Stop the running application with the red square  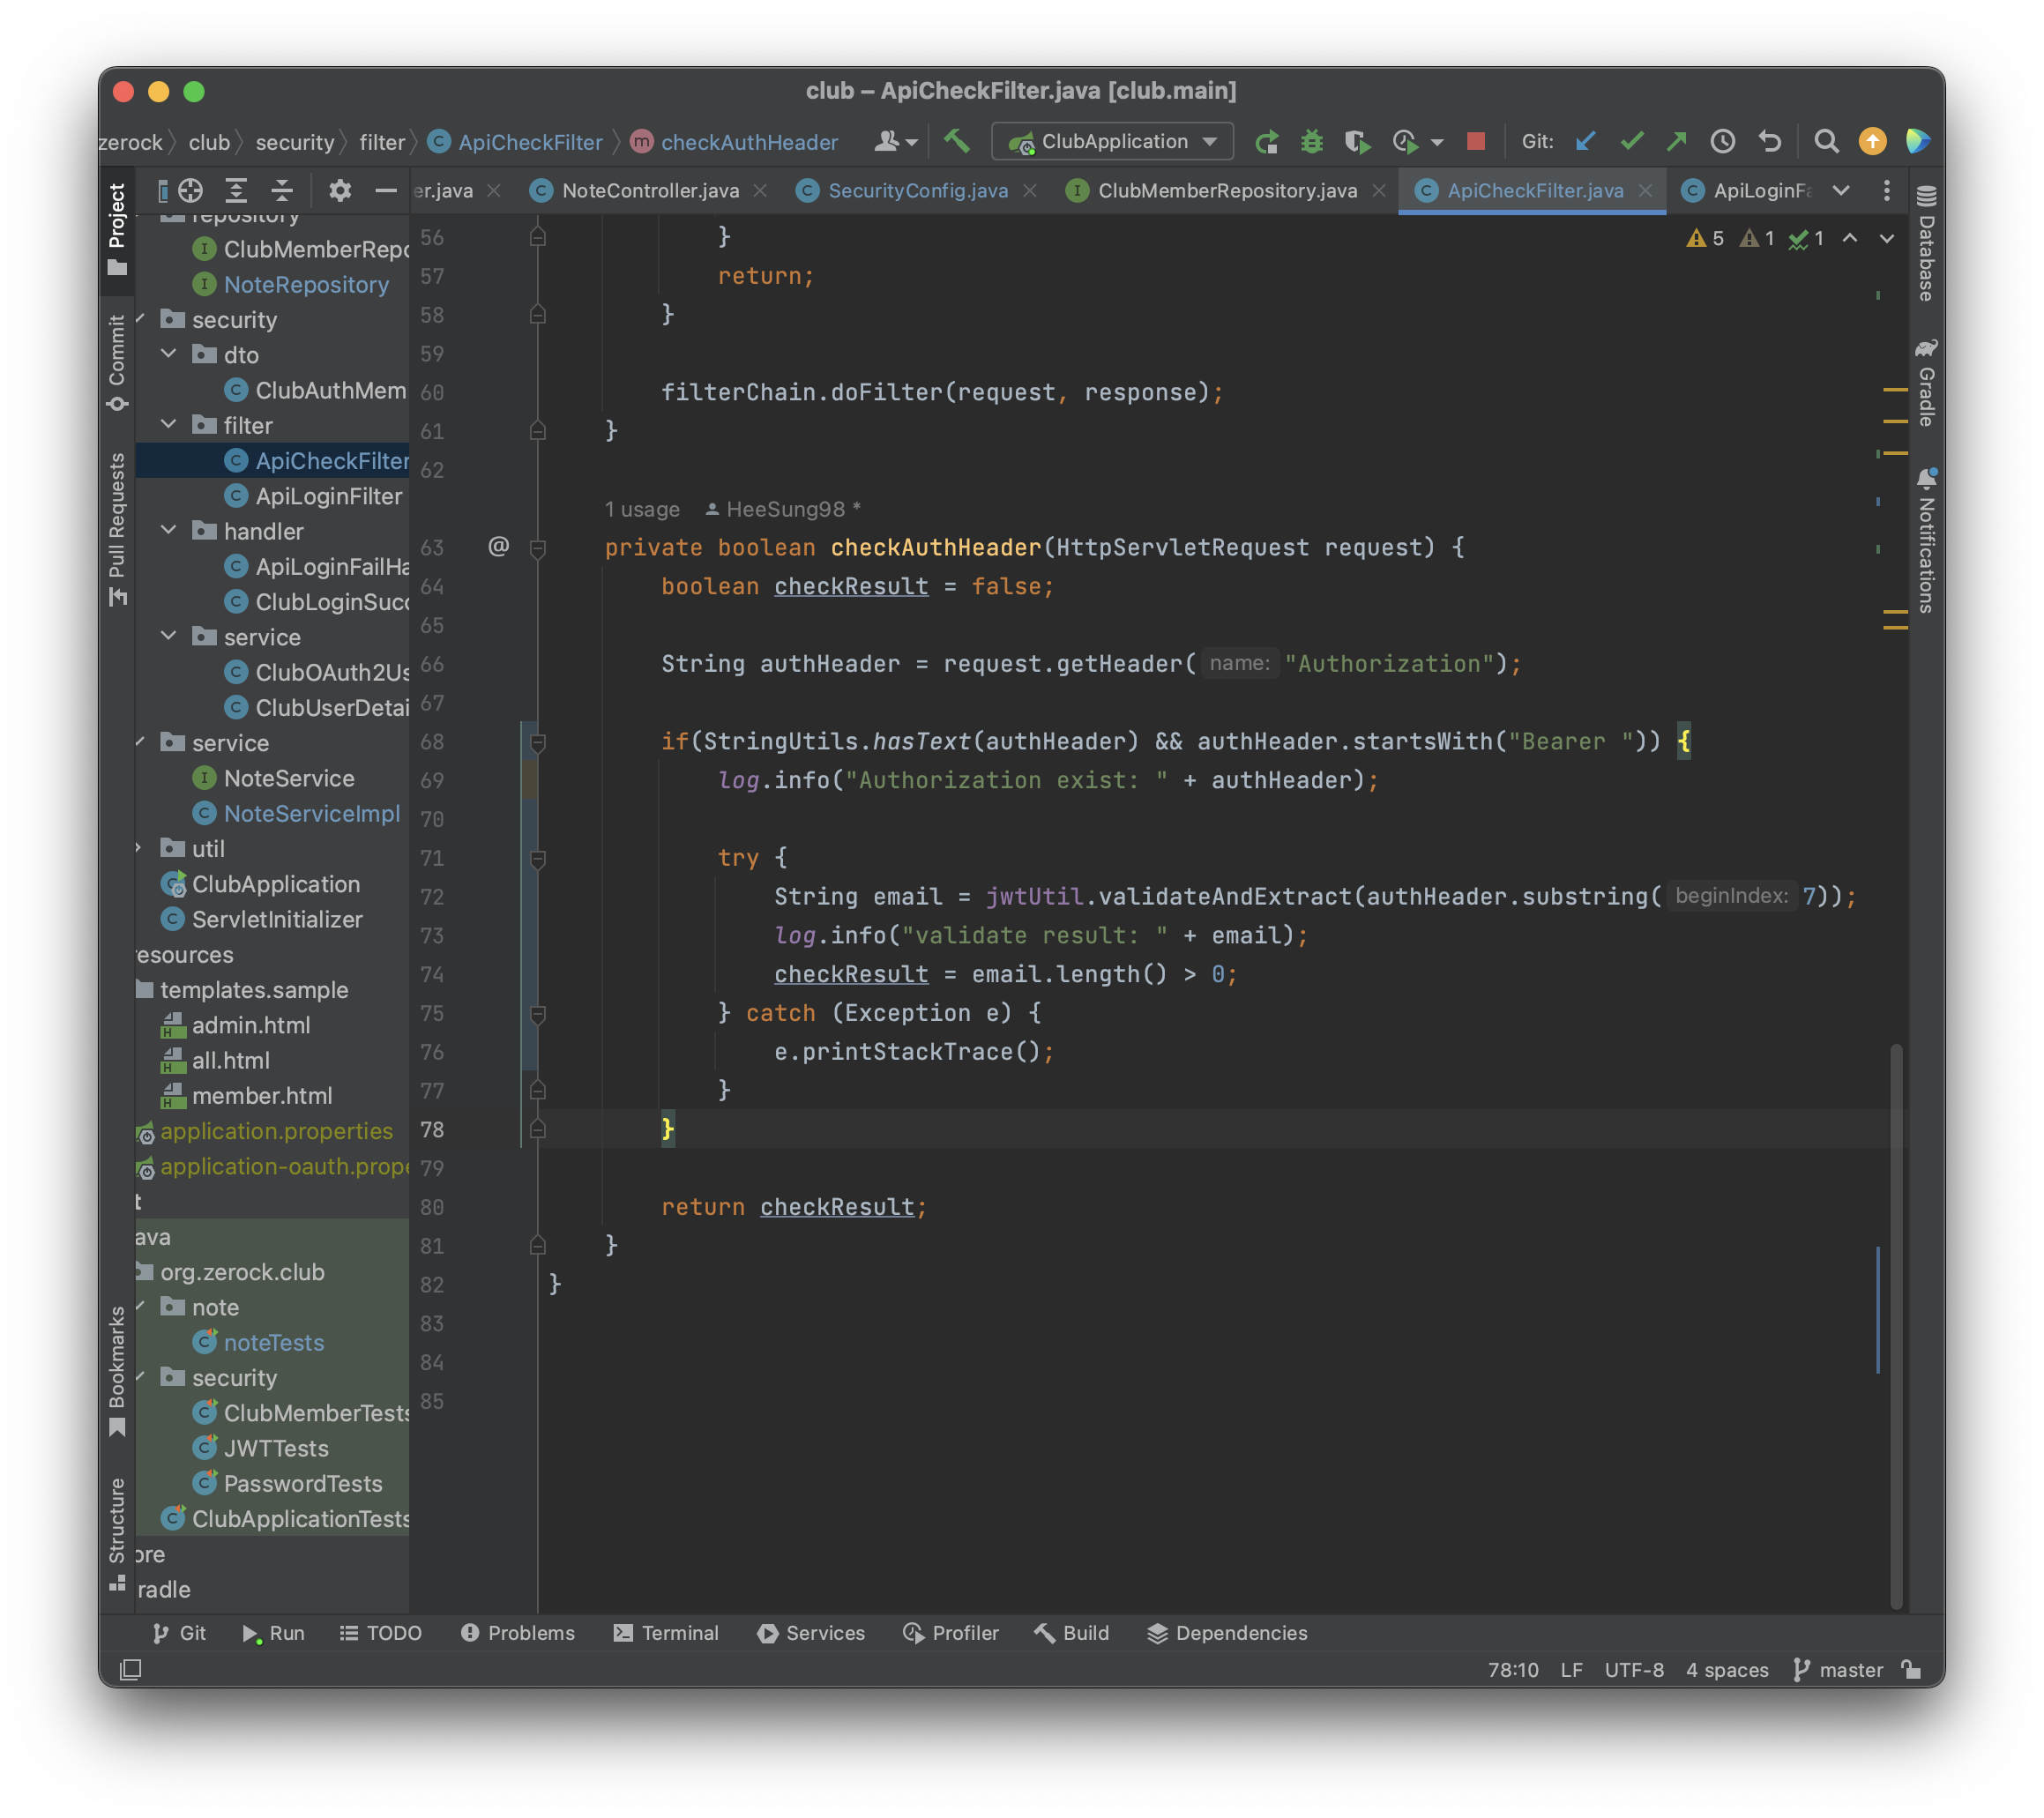pyautogui.click(x=1475, y=141)
